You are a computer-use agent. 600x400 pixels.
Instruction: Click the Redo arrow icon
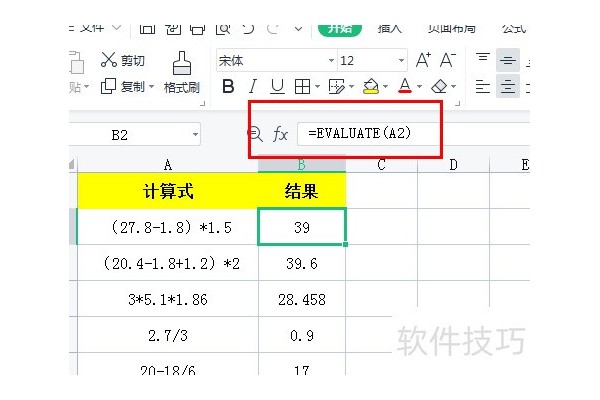pos(273,29)
